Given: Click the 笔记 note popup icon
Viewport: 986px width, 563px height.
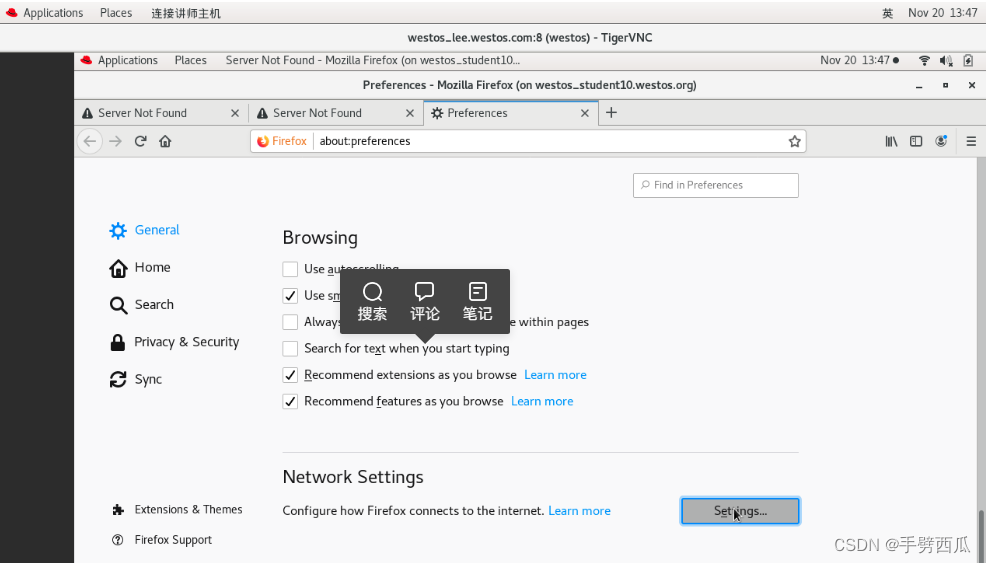Looking at the screenshot, I should pos(477,301).
